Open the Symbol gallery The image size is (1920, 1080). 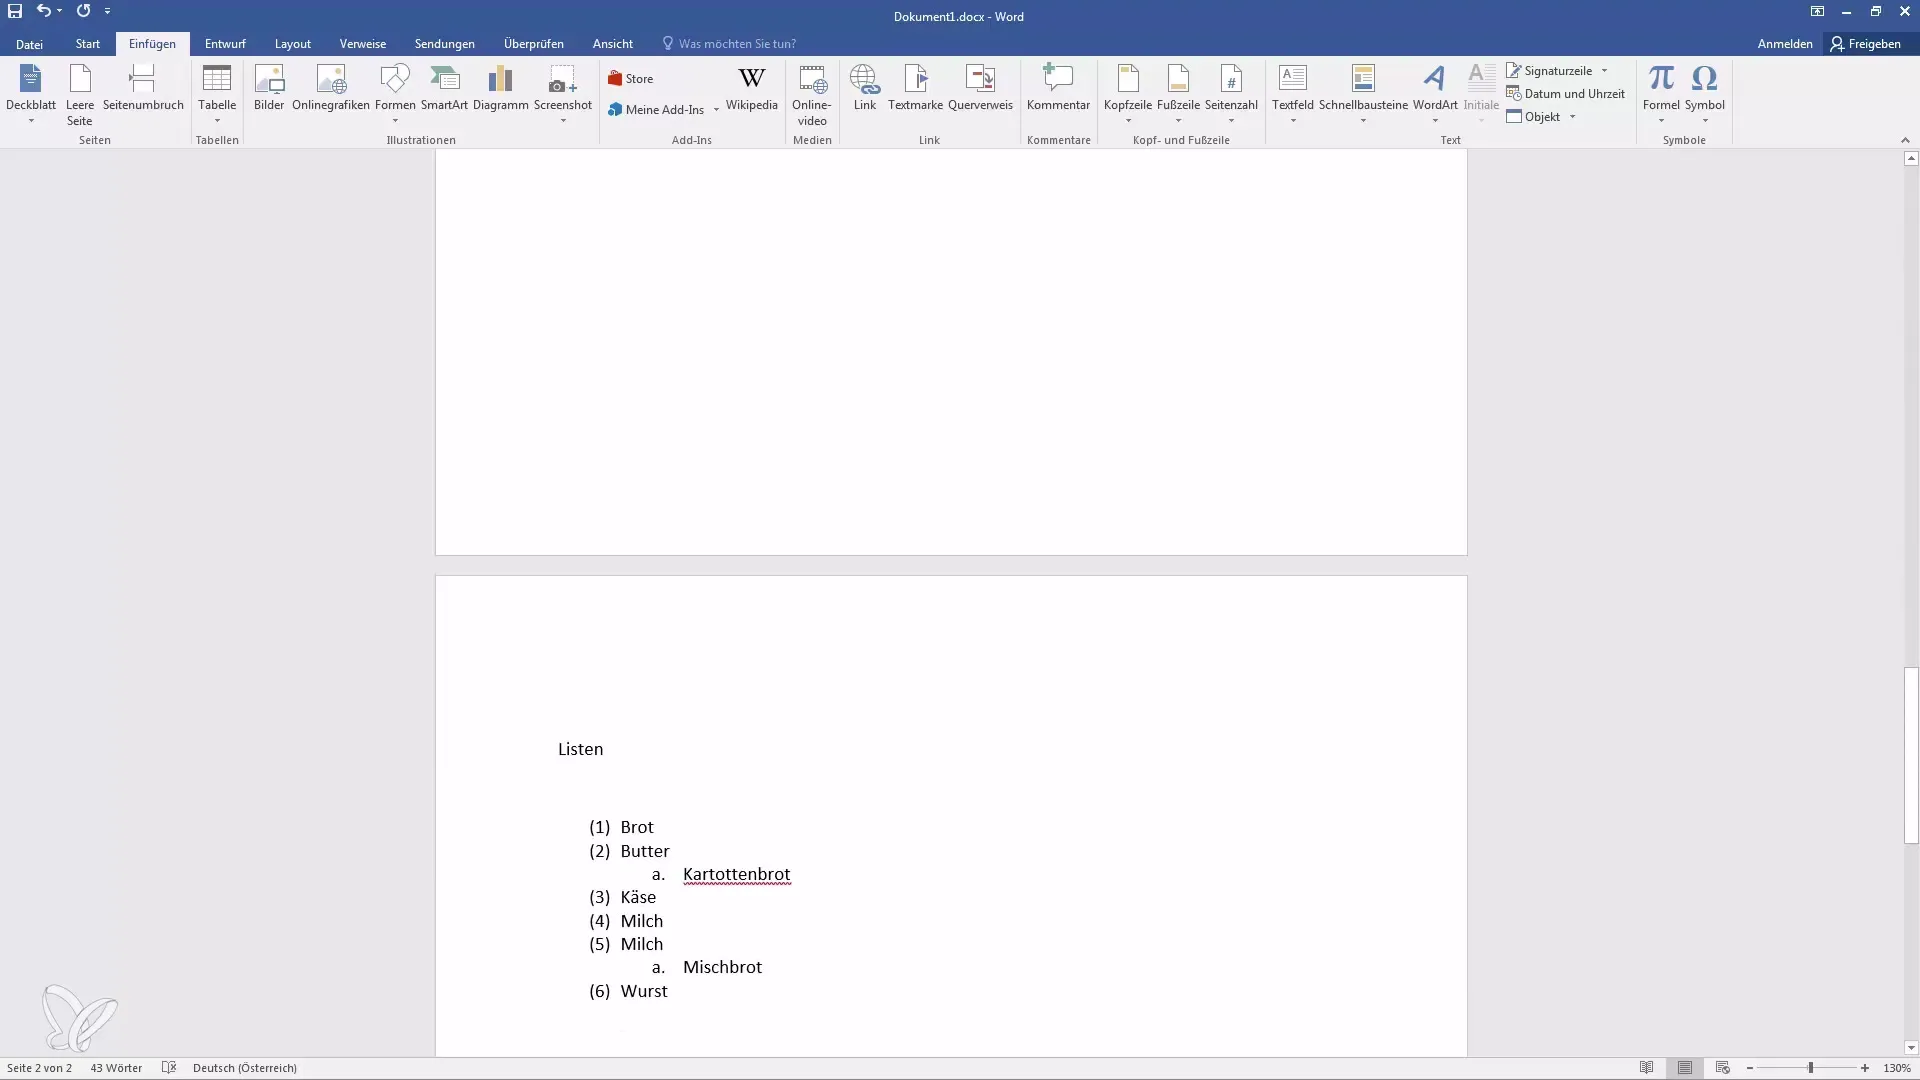coord(1705,93)
